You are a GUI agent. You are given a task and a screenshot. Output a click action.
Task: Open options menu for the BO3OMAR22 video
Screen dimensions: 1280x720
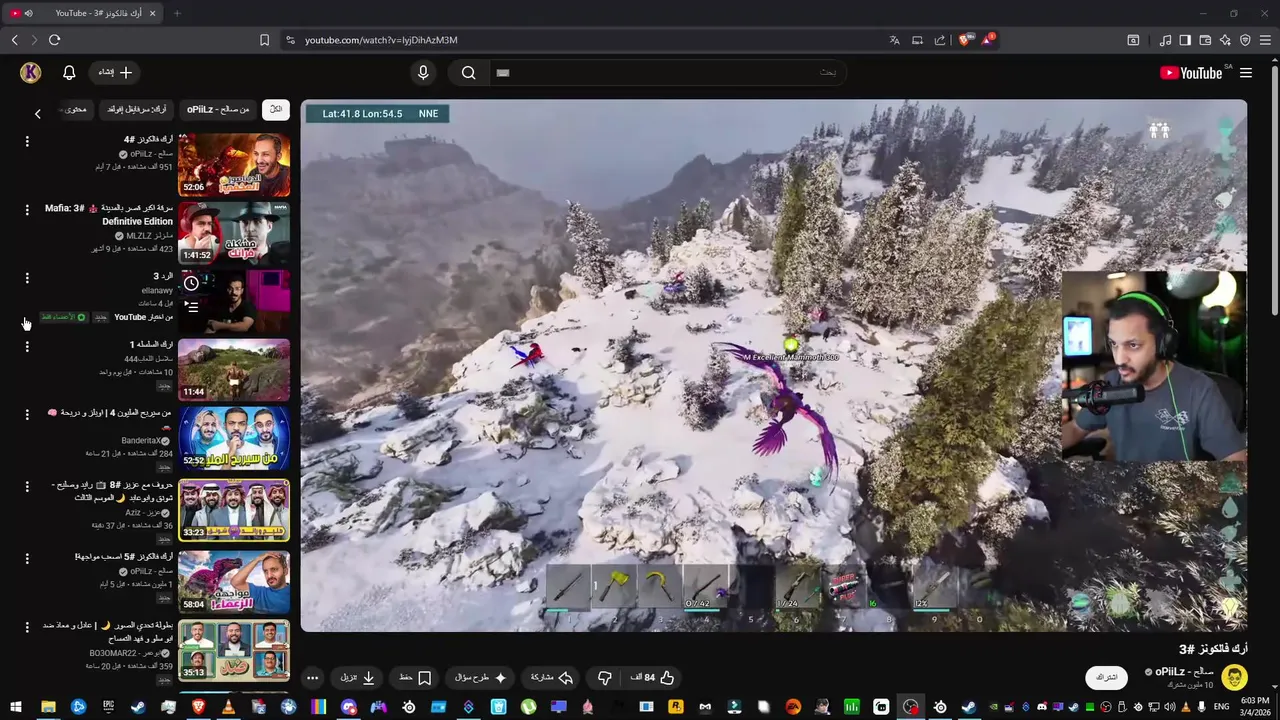[x=27, y=627]
